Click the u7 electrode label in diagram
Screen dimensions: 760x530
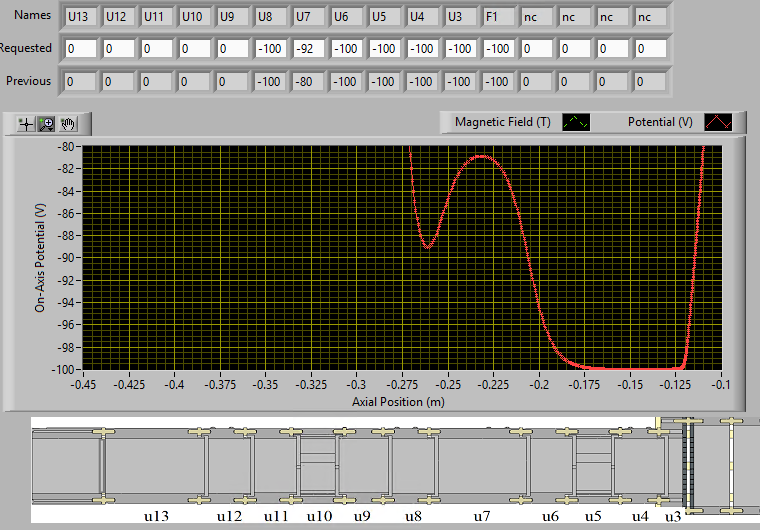pos(482,516)
